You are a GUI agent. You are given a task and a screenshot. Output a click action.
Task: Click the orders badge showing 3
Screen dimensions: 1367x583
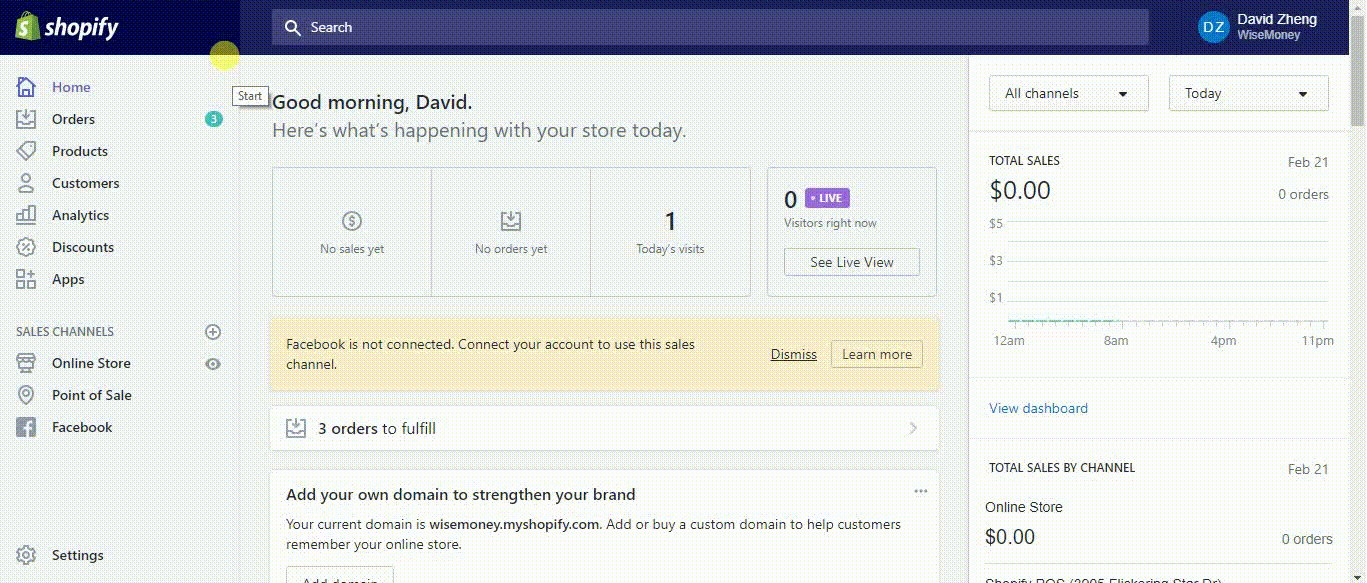click(213, 119)
